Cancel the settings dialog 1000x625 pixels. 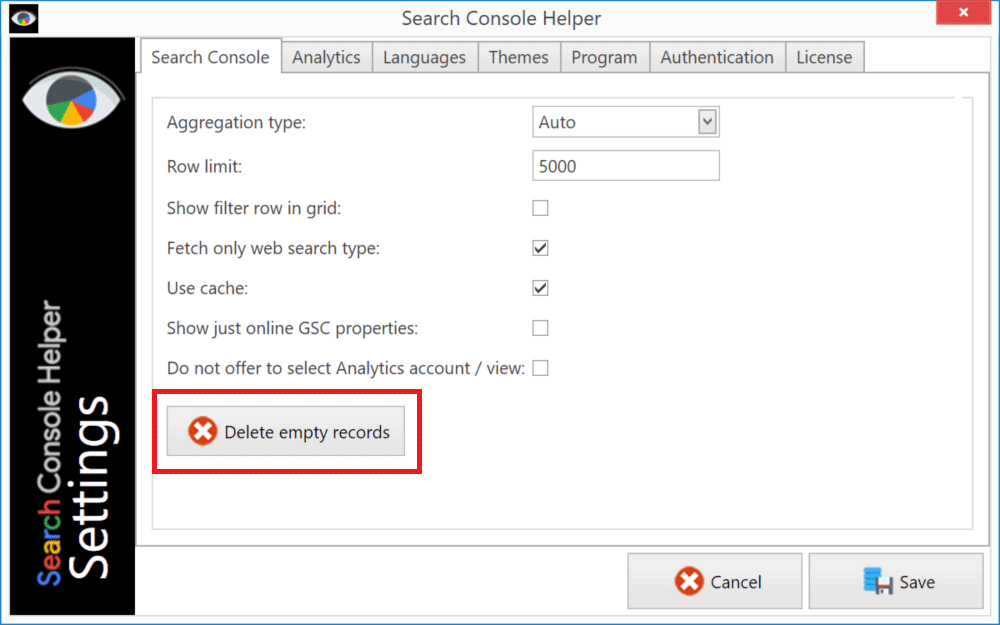[x=715, y=582]
